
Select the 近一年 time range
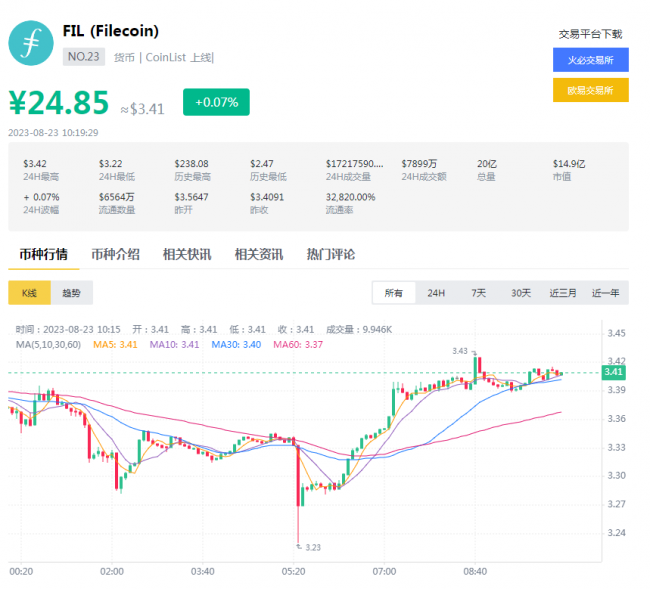coord(605,293)
